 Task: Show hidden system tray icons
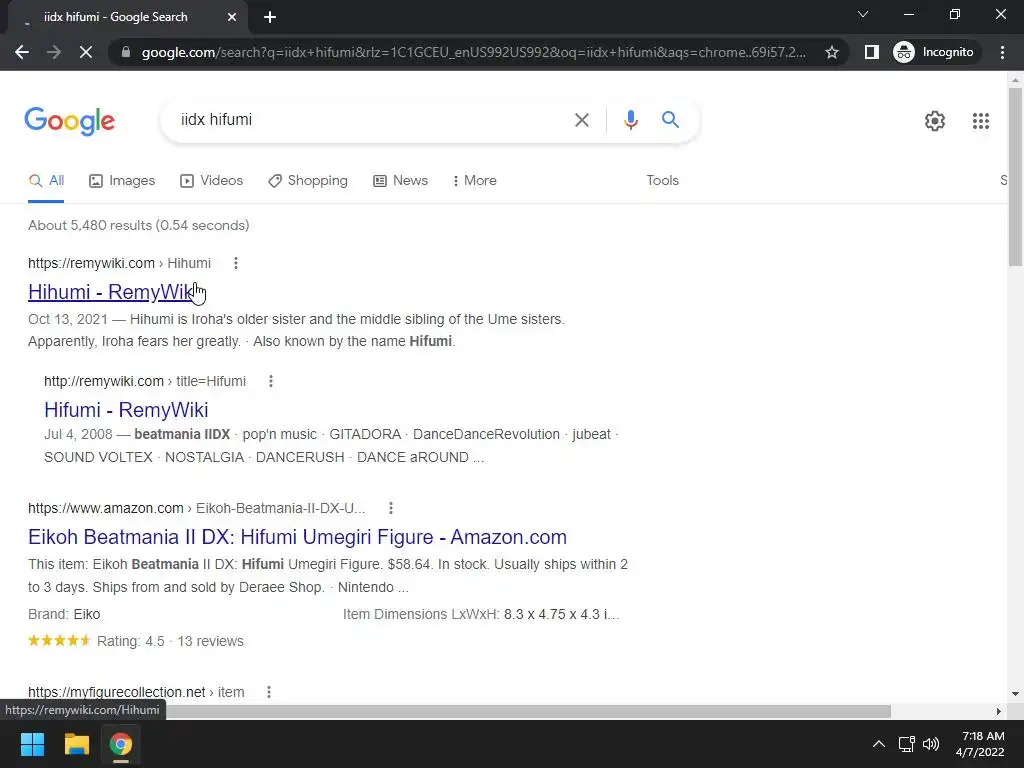[879, 744]
